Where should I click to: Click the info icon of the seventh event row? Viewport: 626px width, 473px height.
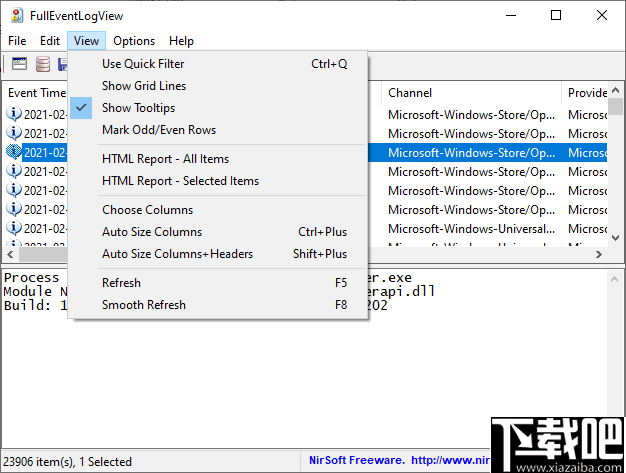[14, 228]
